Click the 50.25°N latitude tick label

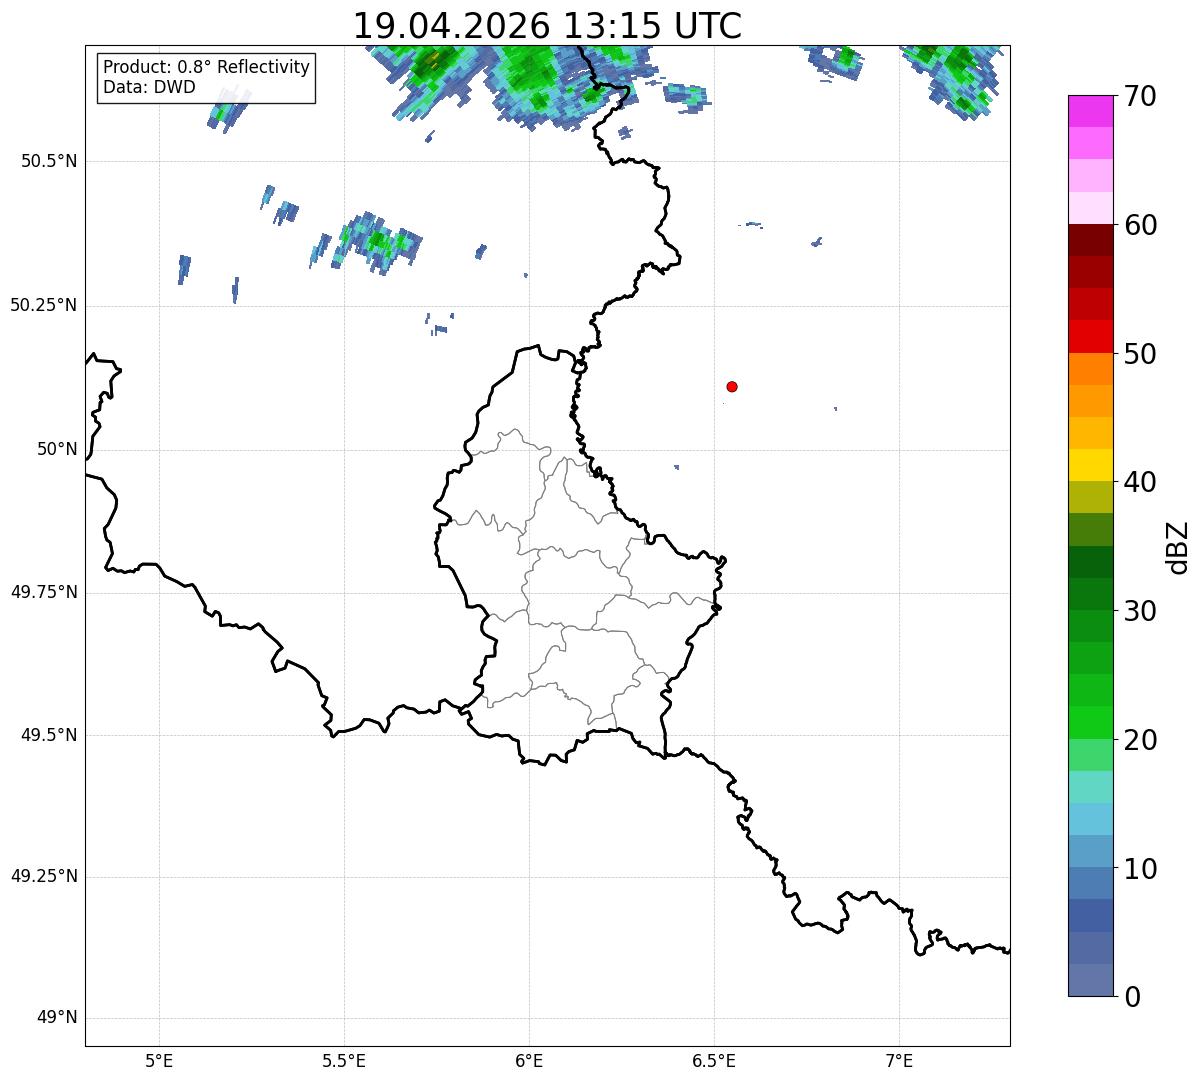click(x=44, y=305)
